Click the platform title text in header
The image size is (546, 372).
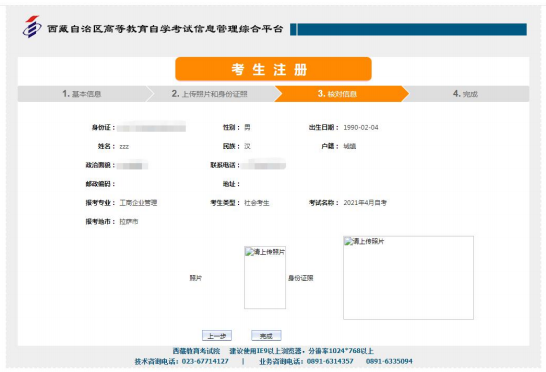coord(165,29)
